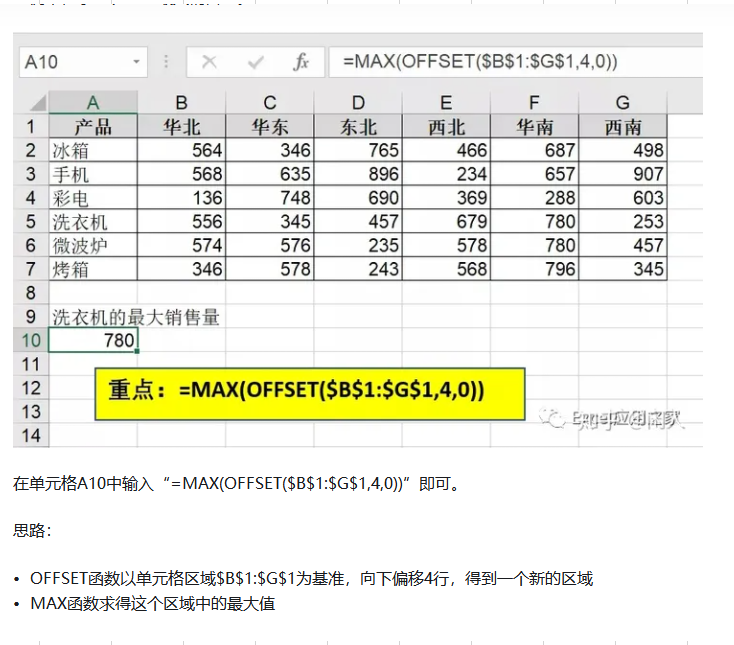Click the formula bar MAX formula text
Viewport: 734px width, 645px height.
[x=480, y=62]
